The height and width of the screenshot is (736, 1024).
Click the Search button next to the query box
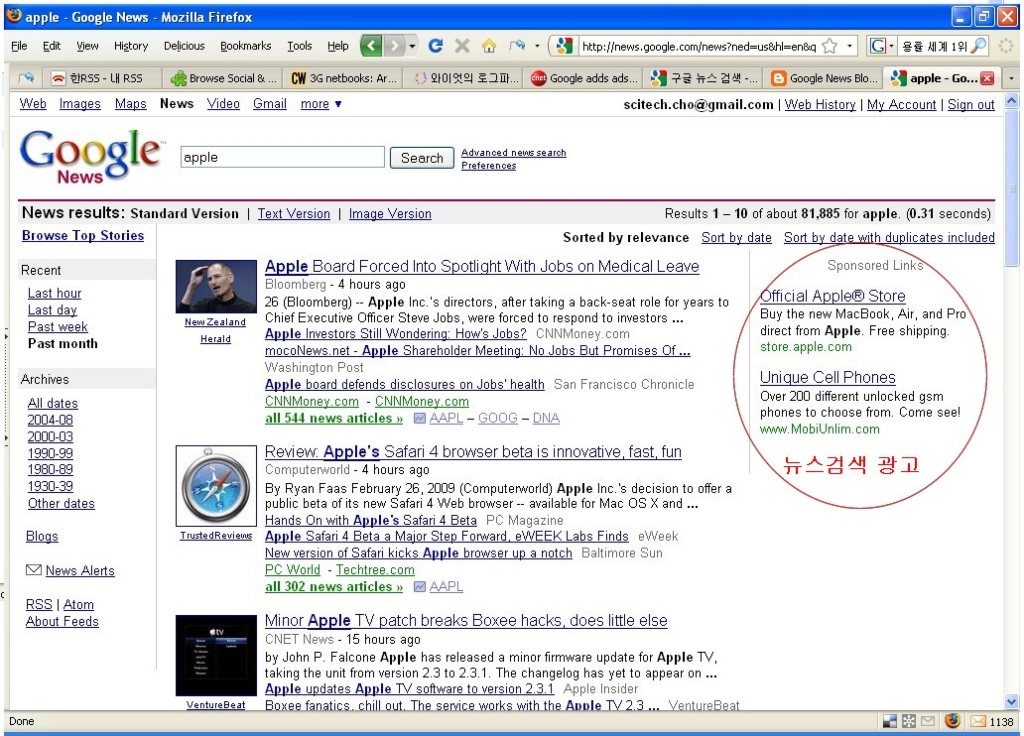tap(422, 158)
